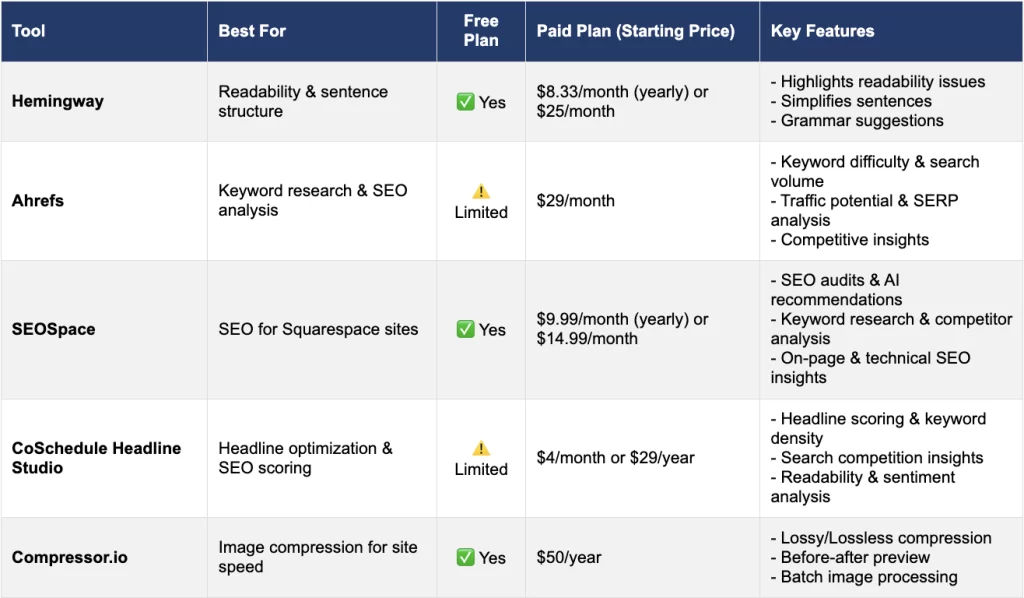Select the Compressor.io tool name
Image resolution: width=1024 pixels, height=598 pixels.
[x=69, y=557]
